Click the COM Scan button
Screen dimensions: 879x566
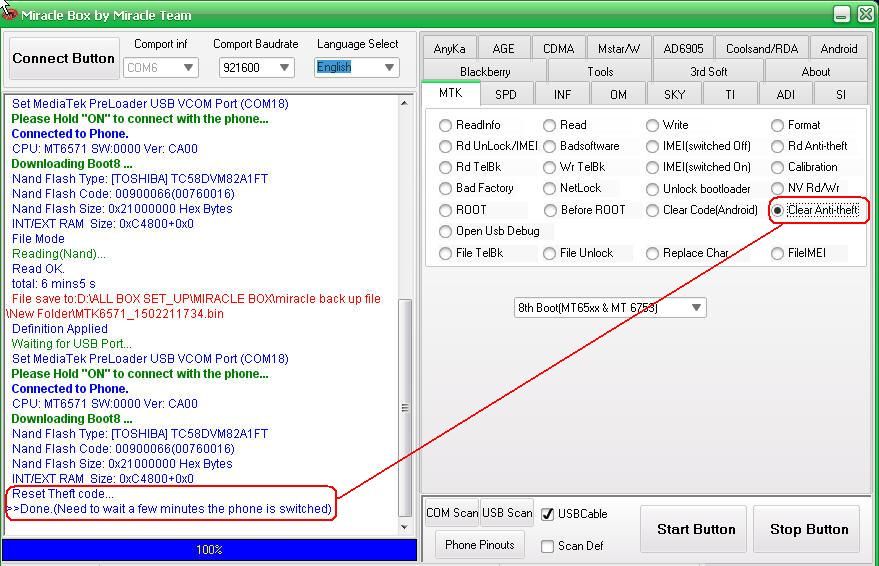(x=452, y=513)
